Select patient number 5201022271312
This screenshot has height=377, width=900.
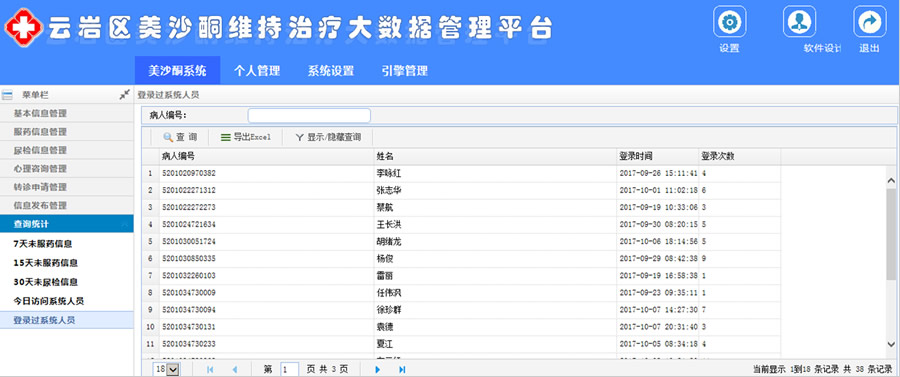[189, 190]
